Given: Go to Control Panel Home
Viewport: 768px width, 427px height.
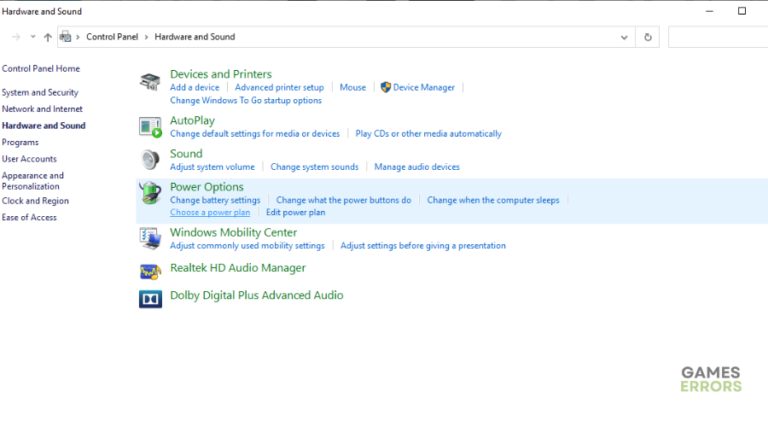Looking at the screenshot, I should point(41,68).
